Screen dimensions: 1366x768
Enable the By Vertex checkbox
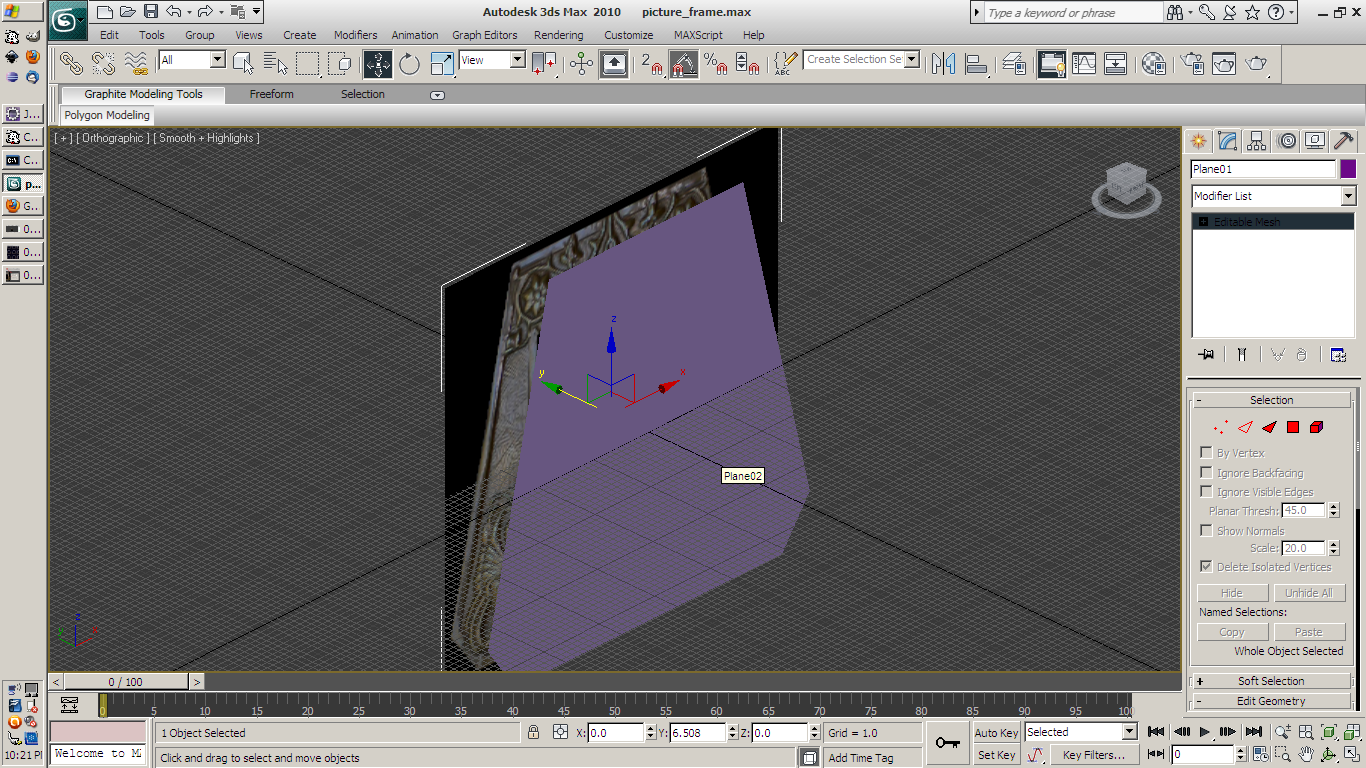tap(1206, 453)
